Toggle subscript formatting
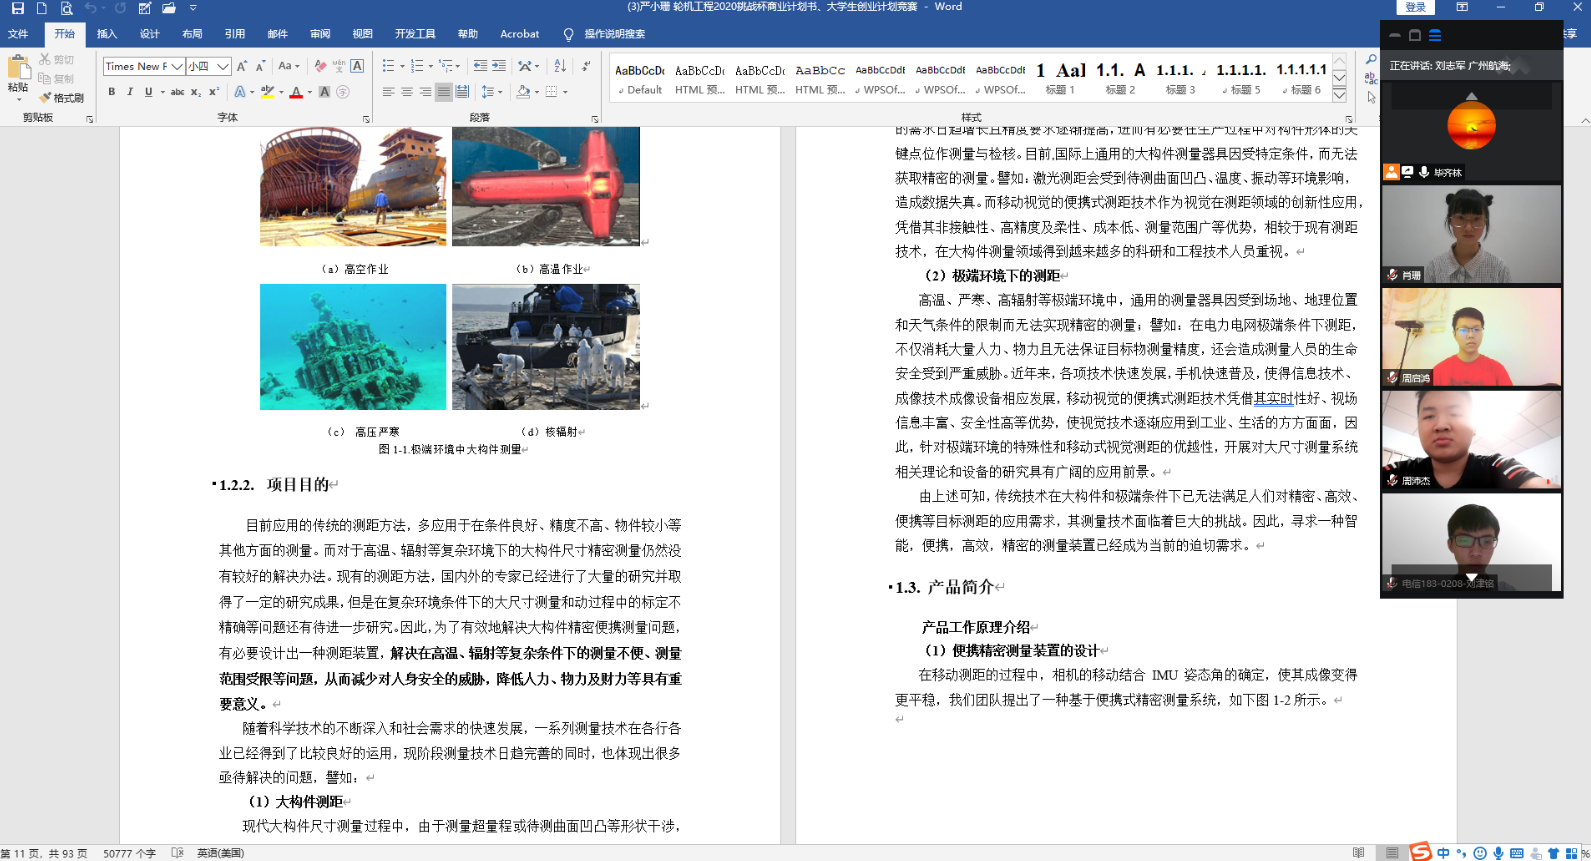1591x861 pixels. (196, 92)
